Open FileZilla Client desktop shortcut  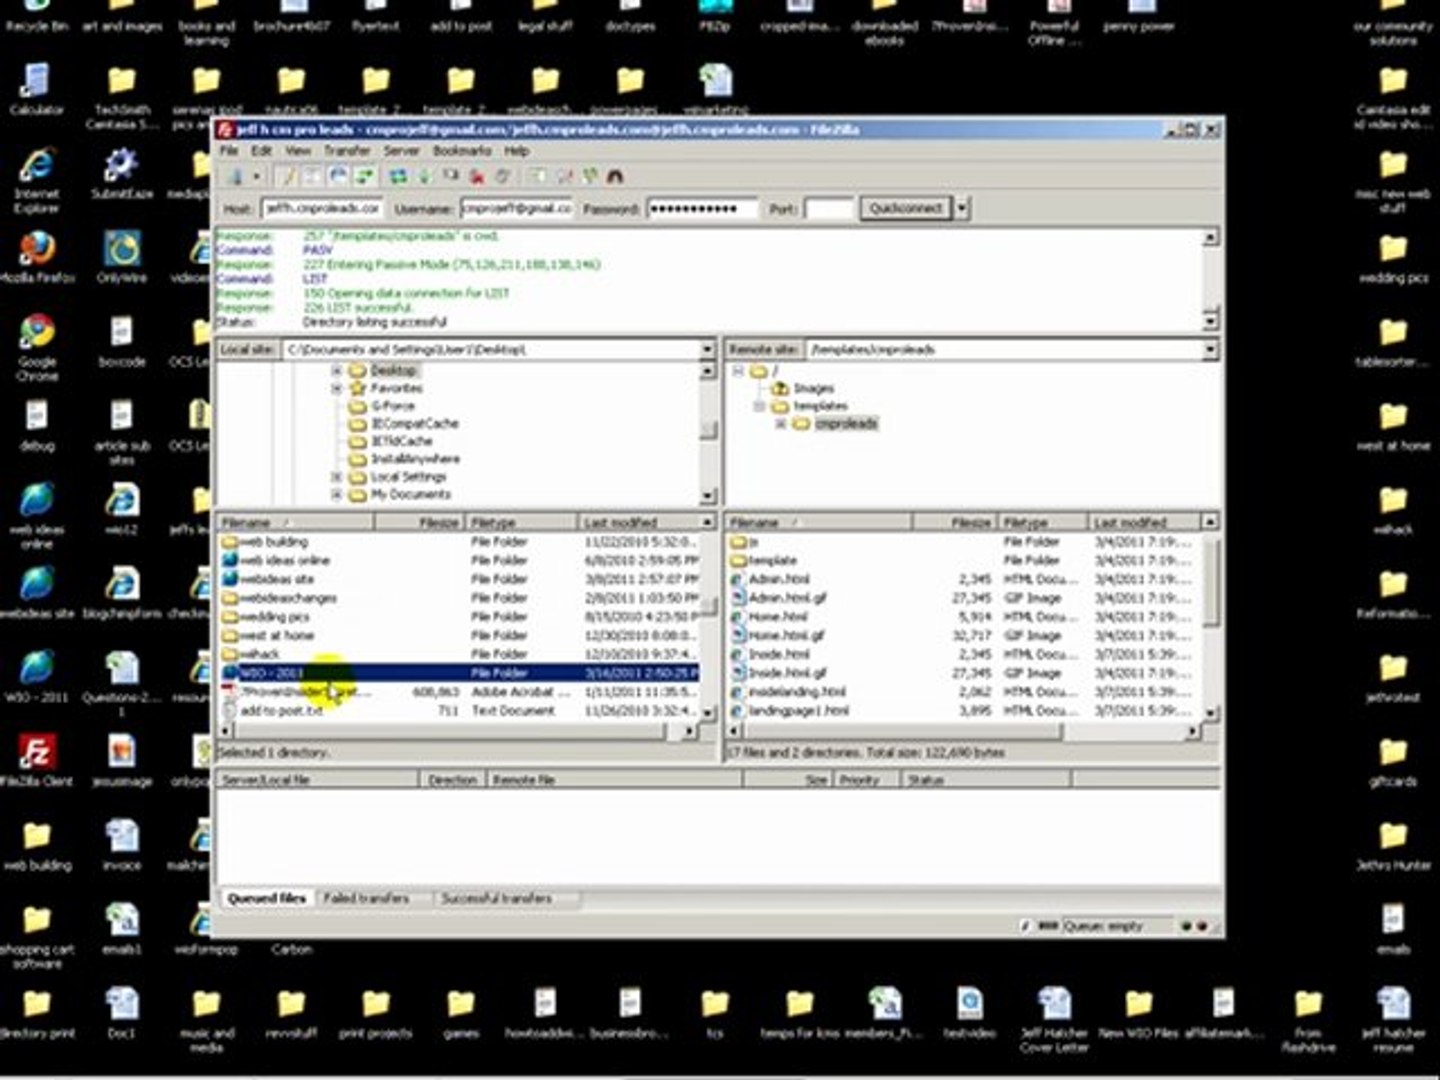(x=37, y=760)
